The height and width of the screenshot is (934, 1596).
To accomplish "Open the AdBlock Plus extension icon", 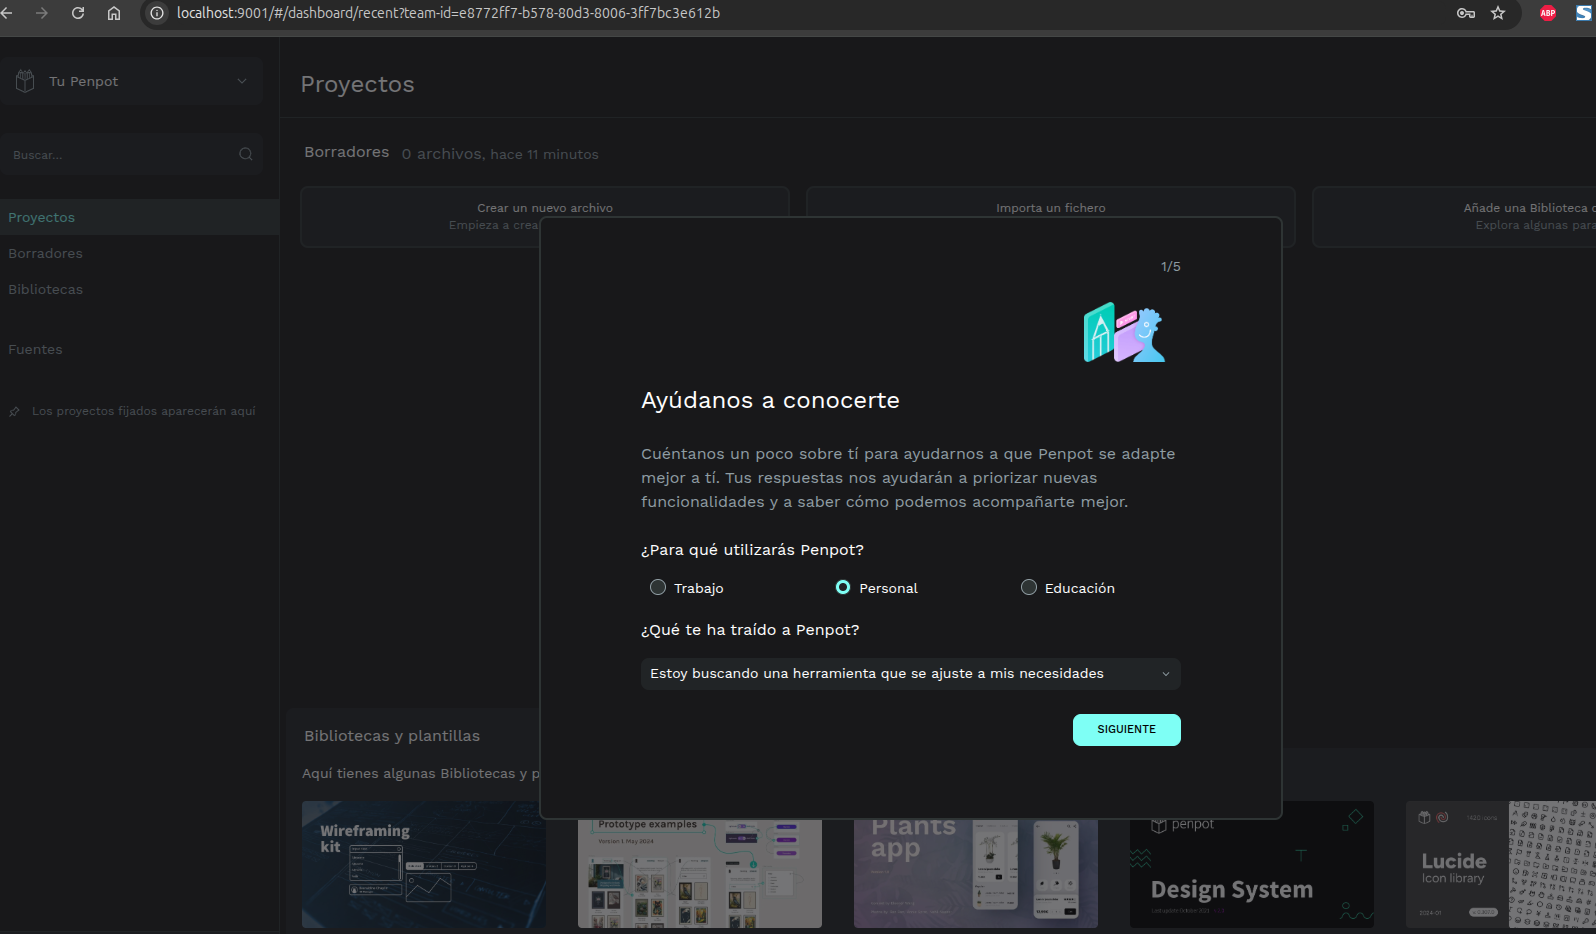I will click(1547, 13).
